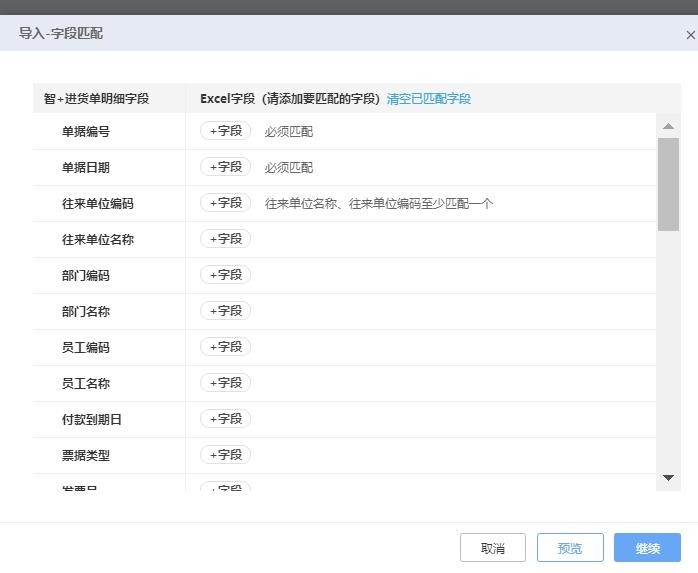Click the vertical scrollbar thumb
Image resolution: width=698 pixels, height=573 pixels.
click(x=668, y=185)
